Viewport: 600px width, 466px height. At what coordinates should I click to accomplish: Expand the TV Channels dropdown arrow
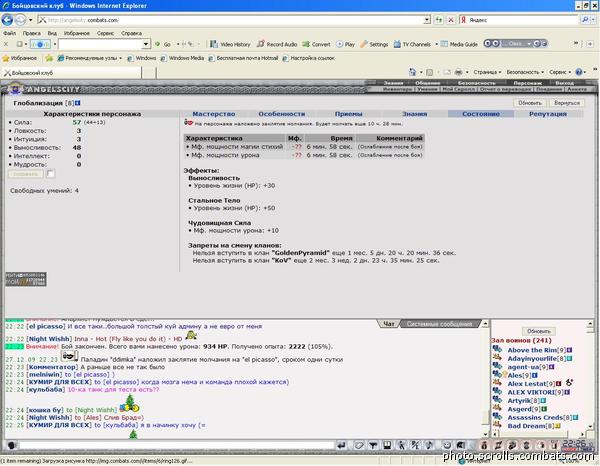(x=436, y=44)
